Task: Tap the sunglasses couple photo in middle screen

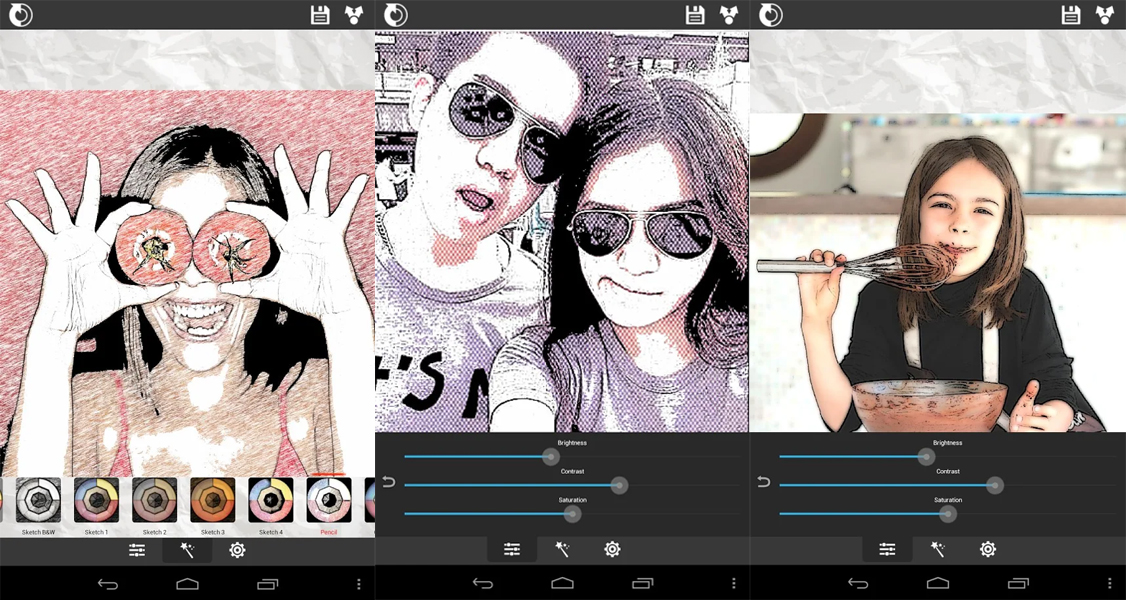Action: point(562,232)
